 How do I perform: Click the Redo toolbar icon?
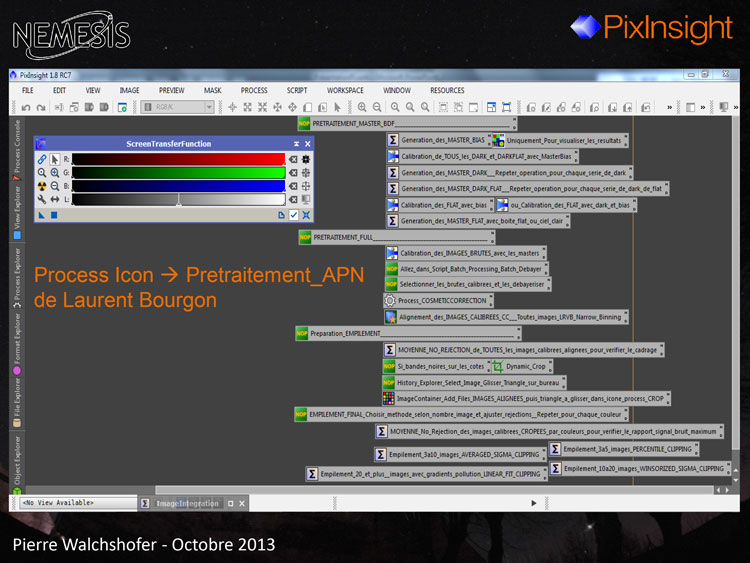41,108
